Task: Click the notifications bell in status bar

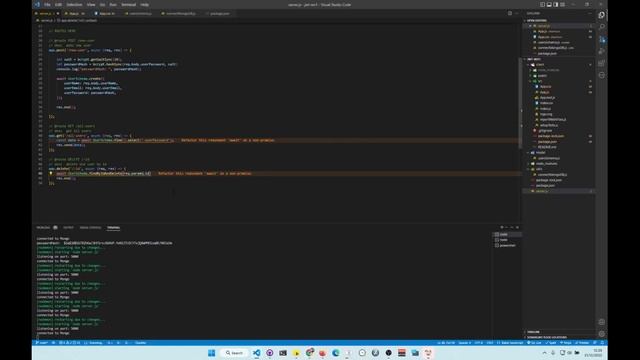Action: point(602,343)
